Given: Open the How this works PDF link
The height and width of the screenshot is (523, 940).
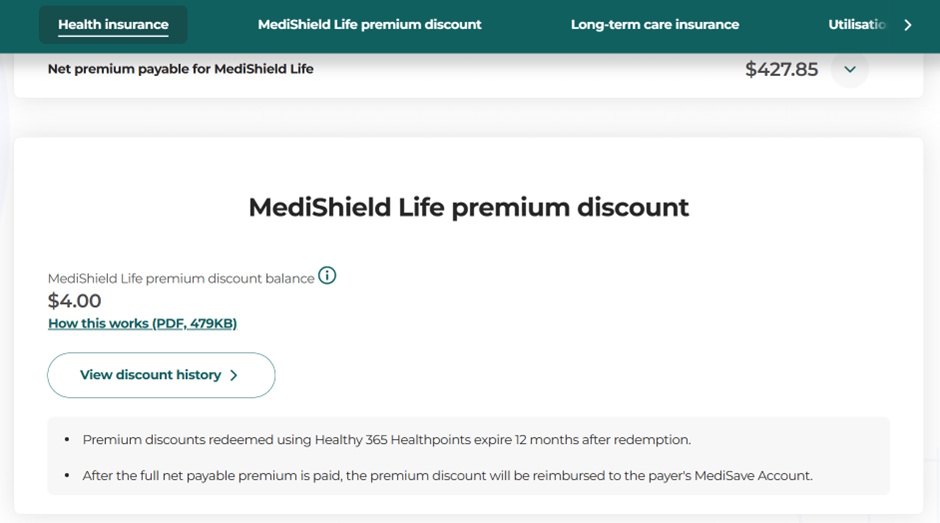Looking at the screenshot, I should point(142,323).
